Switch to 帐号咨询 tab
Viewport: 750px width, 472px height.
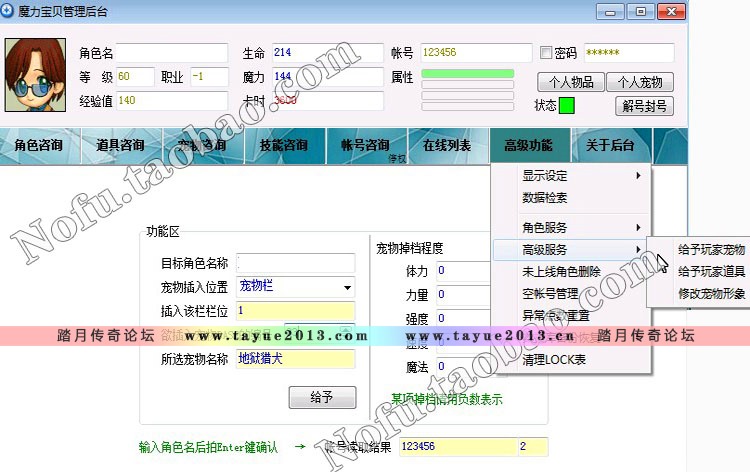365,145
